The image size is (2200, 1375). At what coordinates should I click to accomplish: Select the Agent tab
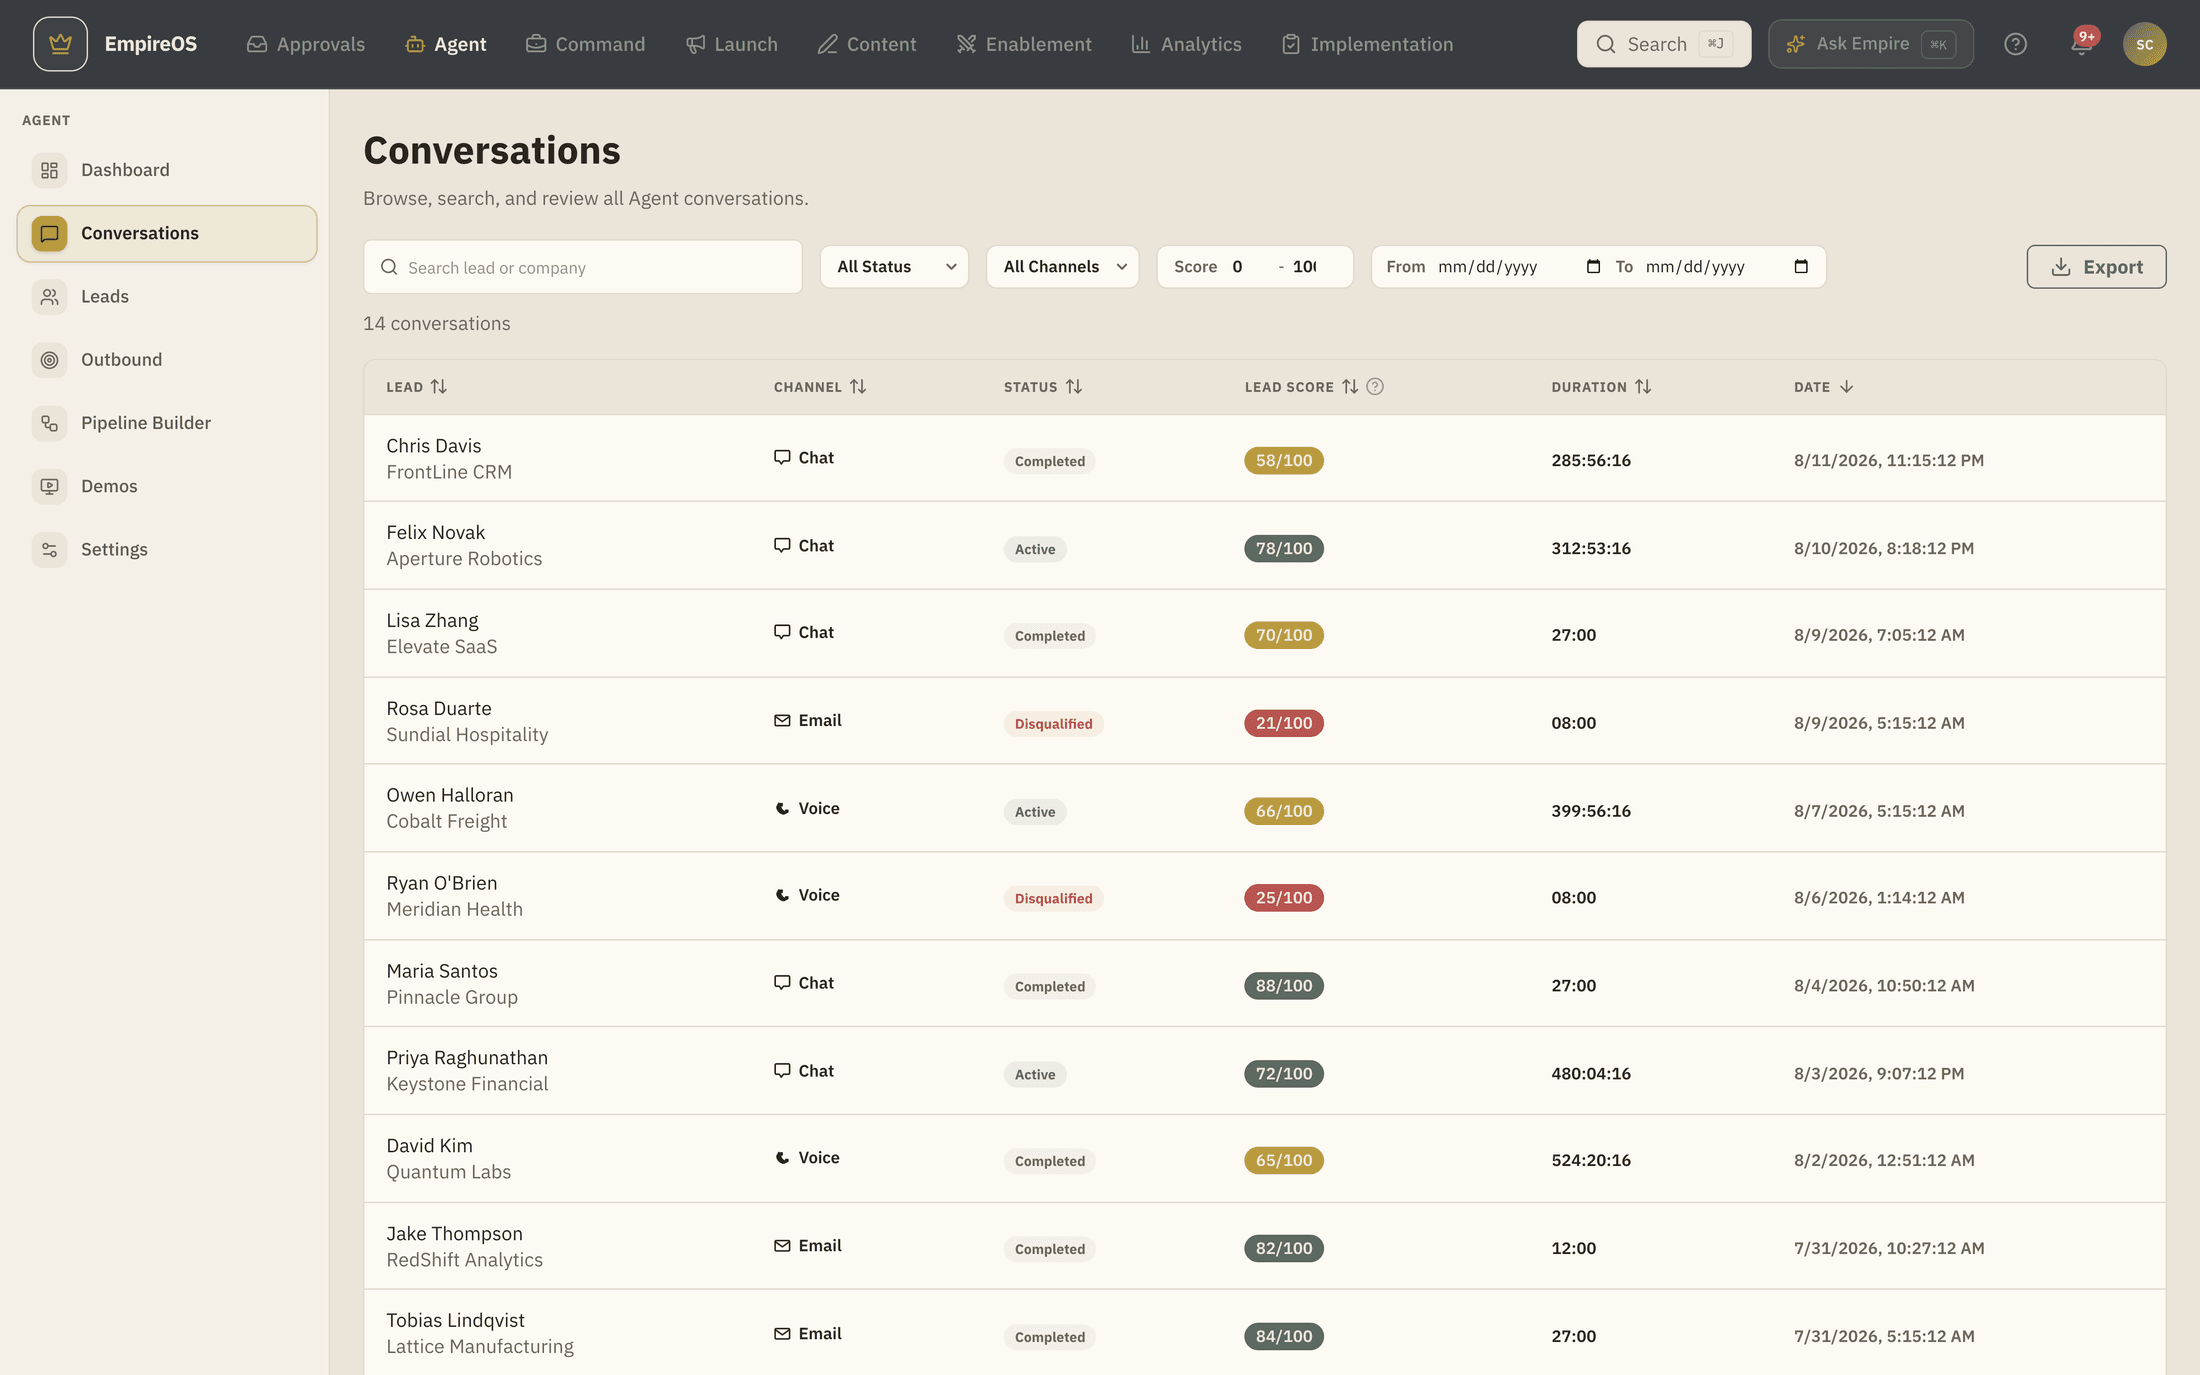tap(446, 44)
